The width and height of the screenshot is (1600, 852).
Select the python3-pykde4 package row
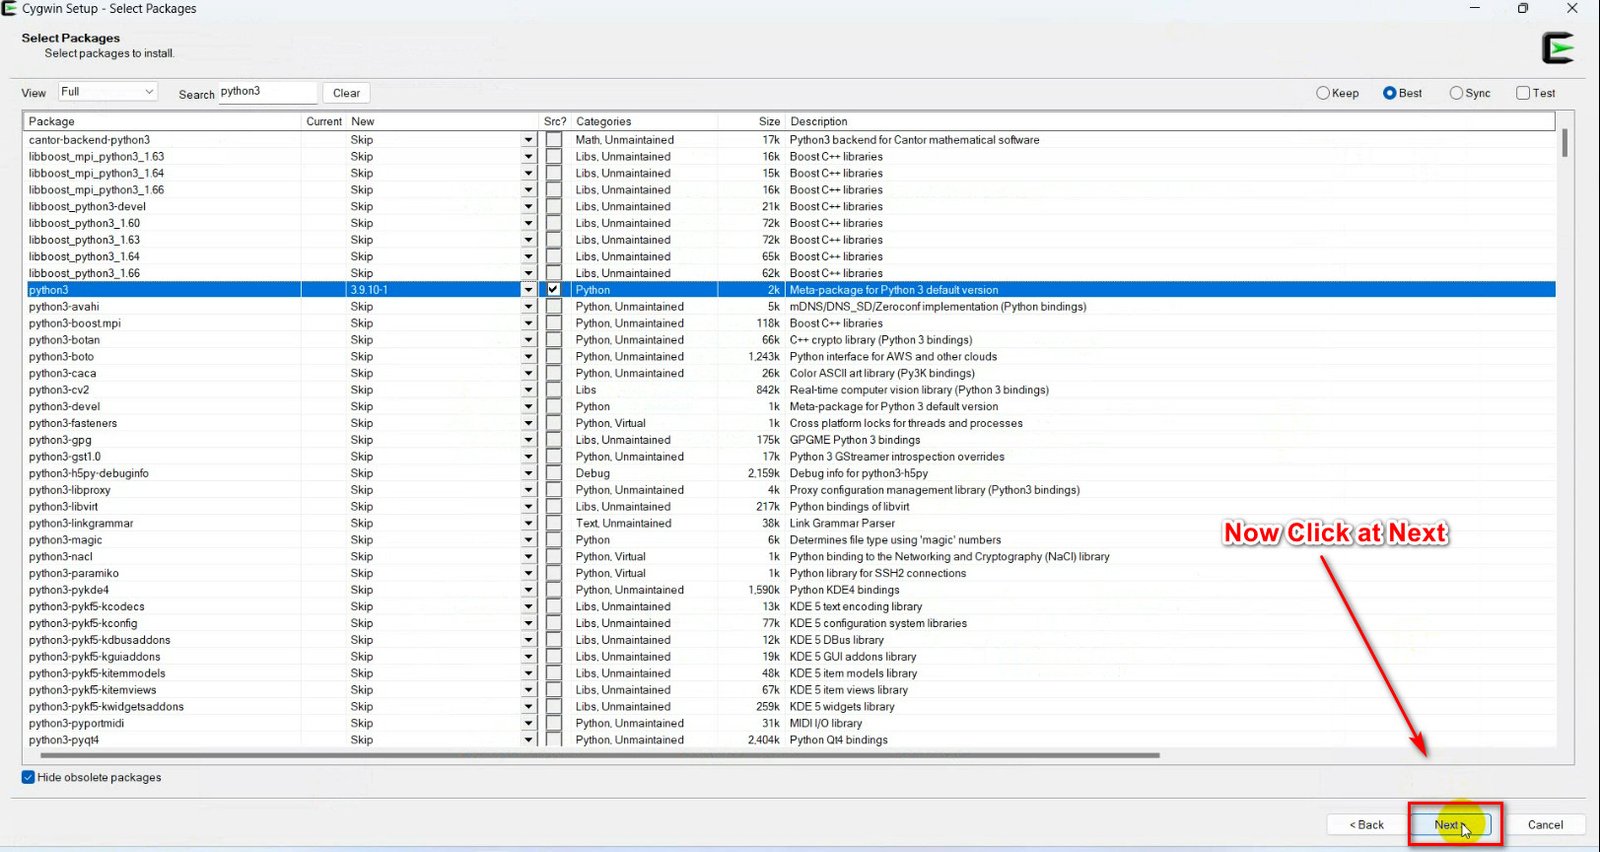789,590
